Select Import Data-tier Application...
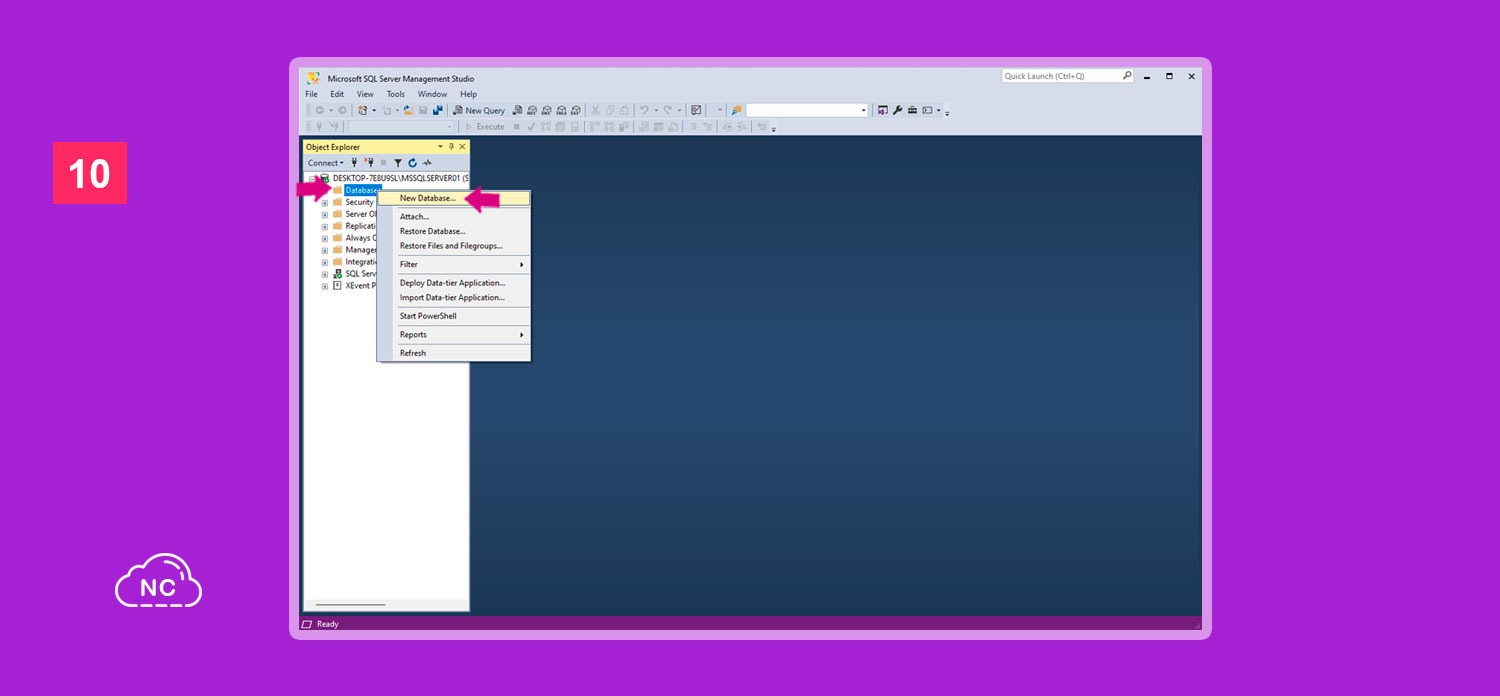The height and width of the screenshot is (696, 1500). click(x=454, y=298)
